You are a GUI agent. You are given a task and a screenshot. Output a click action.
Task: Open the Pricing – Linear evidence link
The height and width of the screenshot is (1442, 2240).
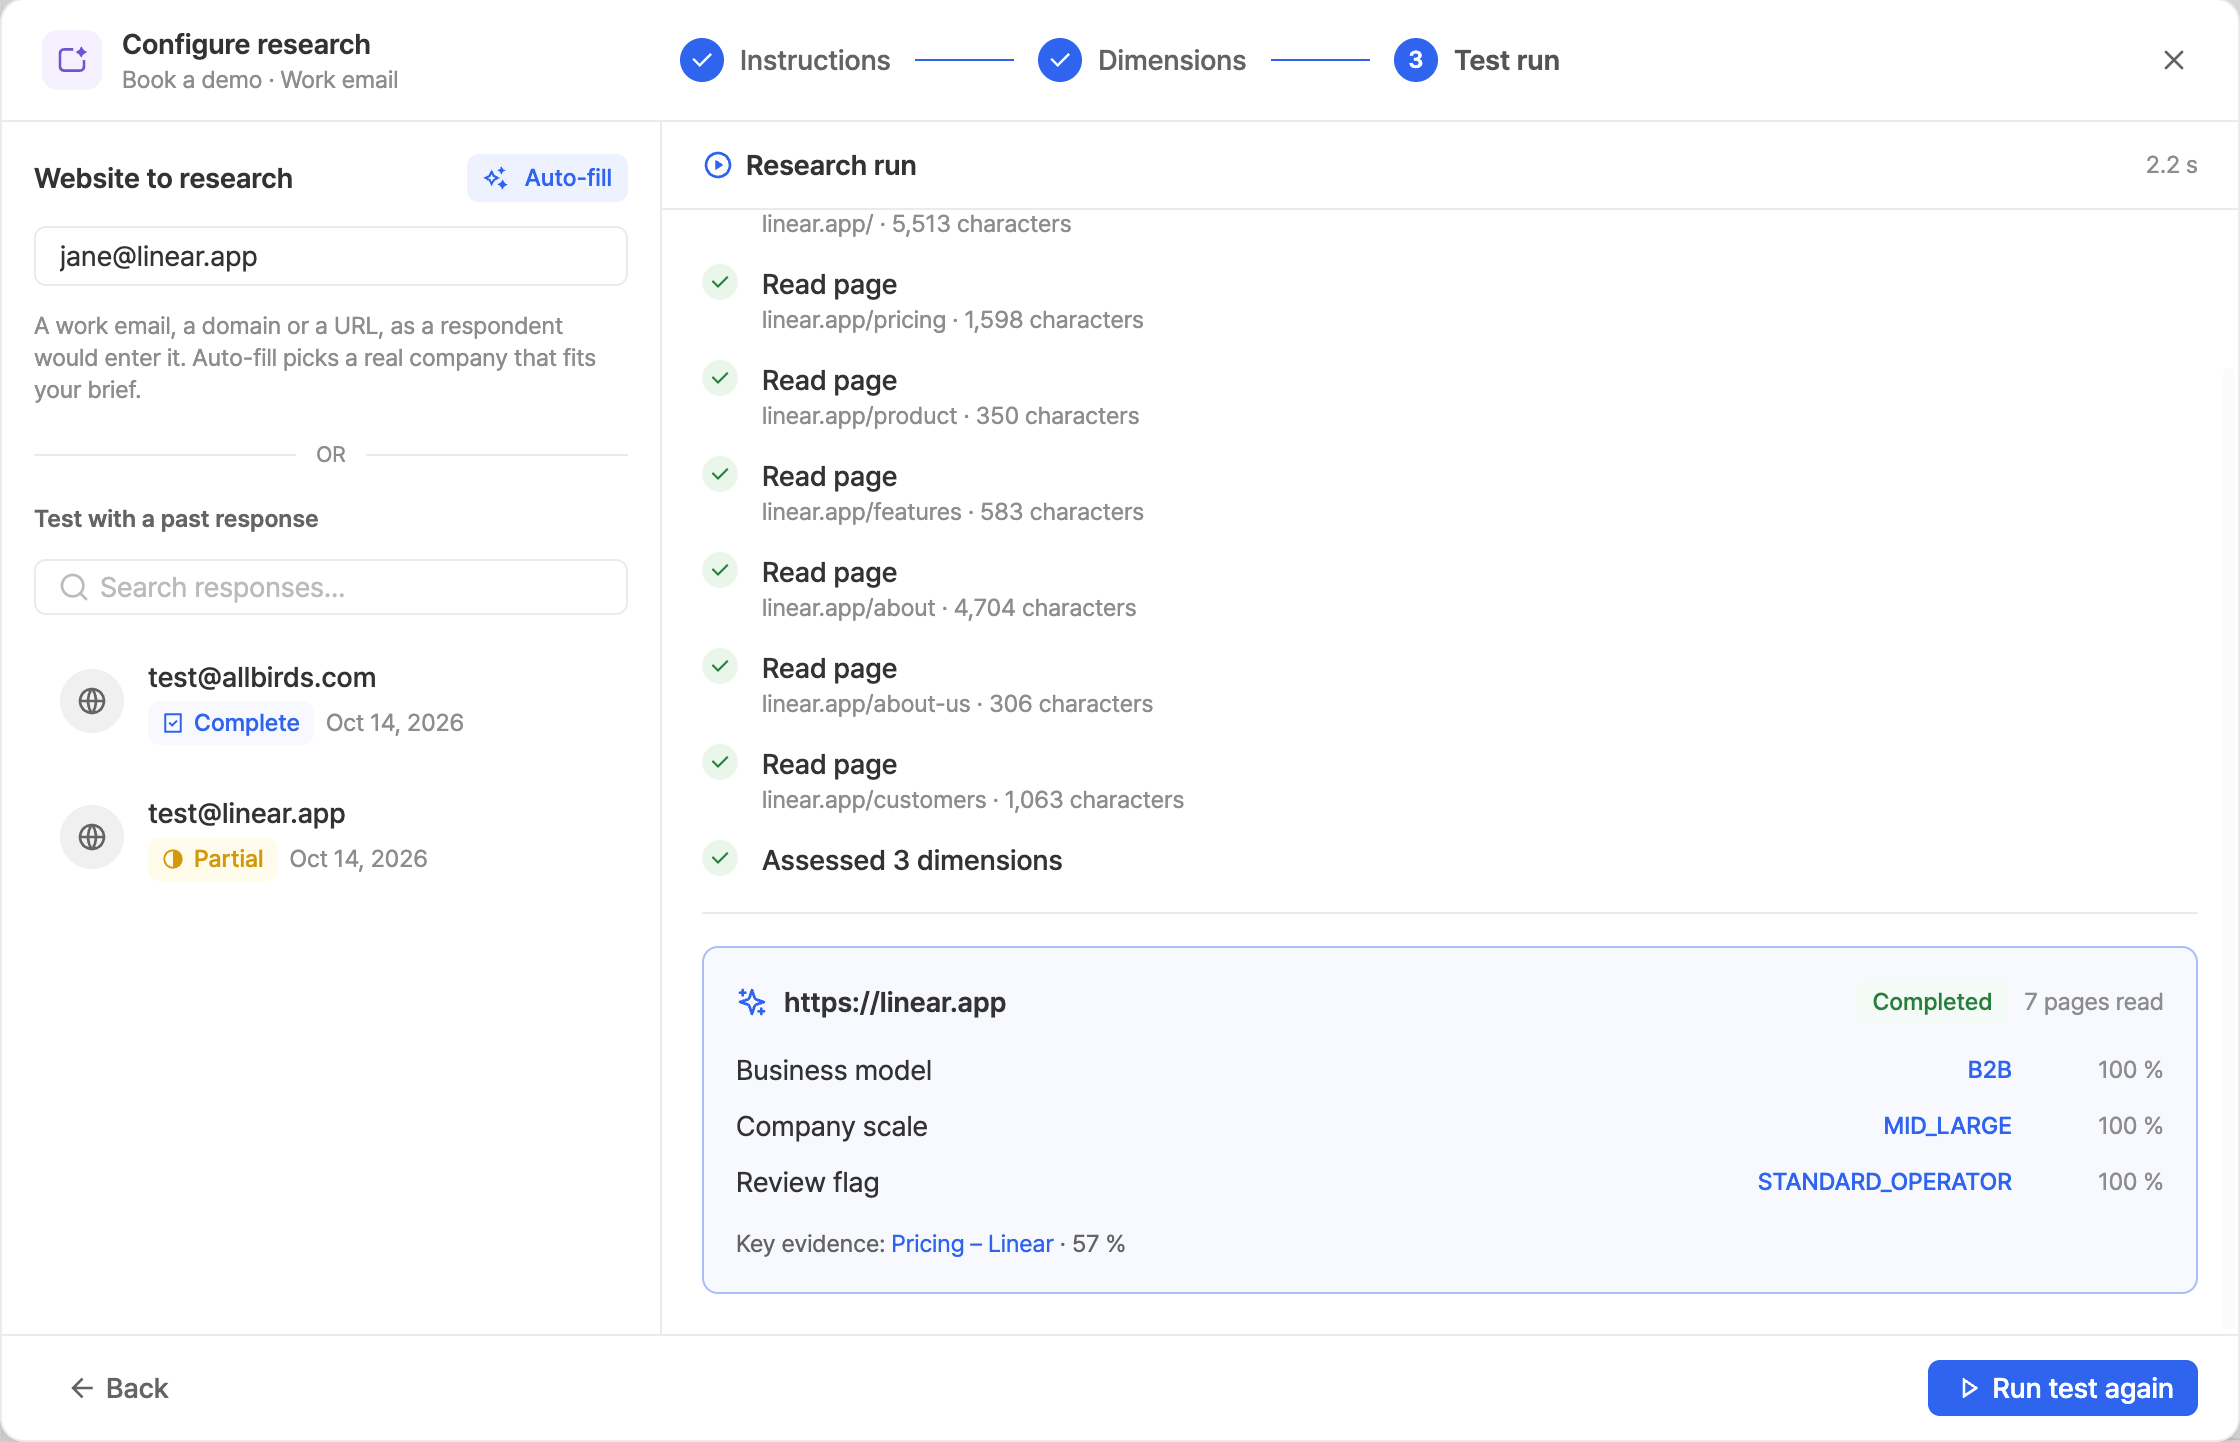[972, 1244]
